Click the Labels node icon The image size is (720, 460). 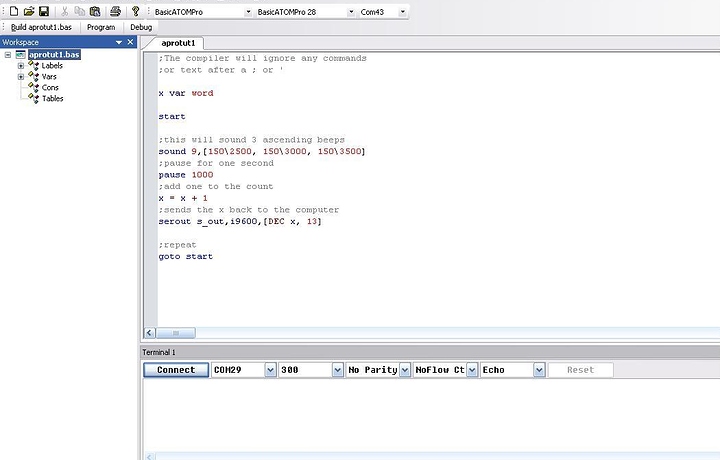point(34,66)
